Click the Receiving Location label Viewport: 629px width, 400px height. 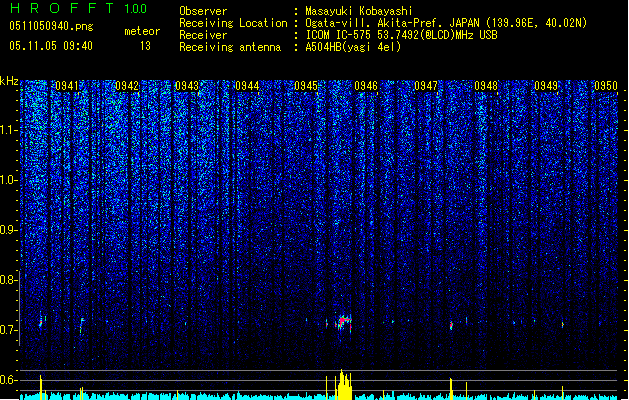(233, 23)
